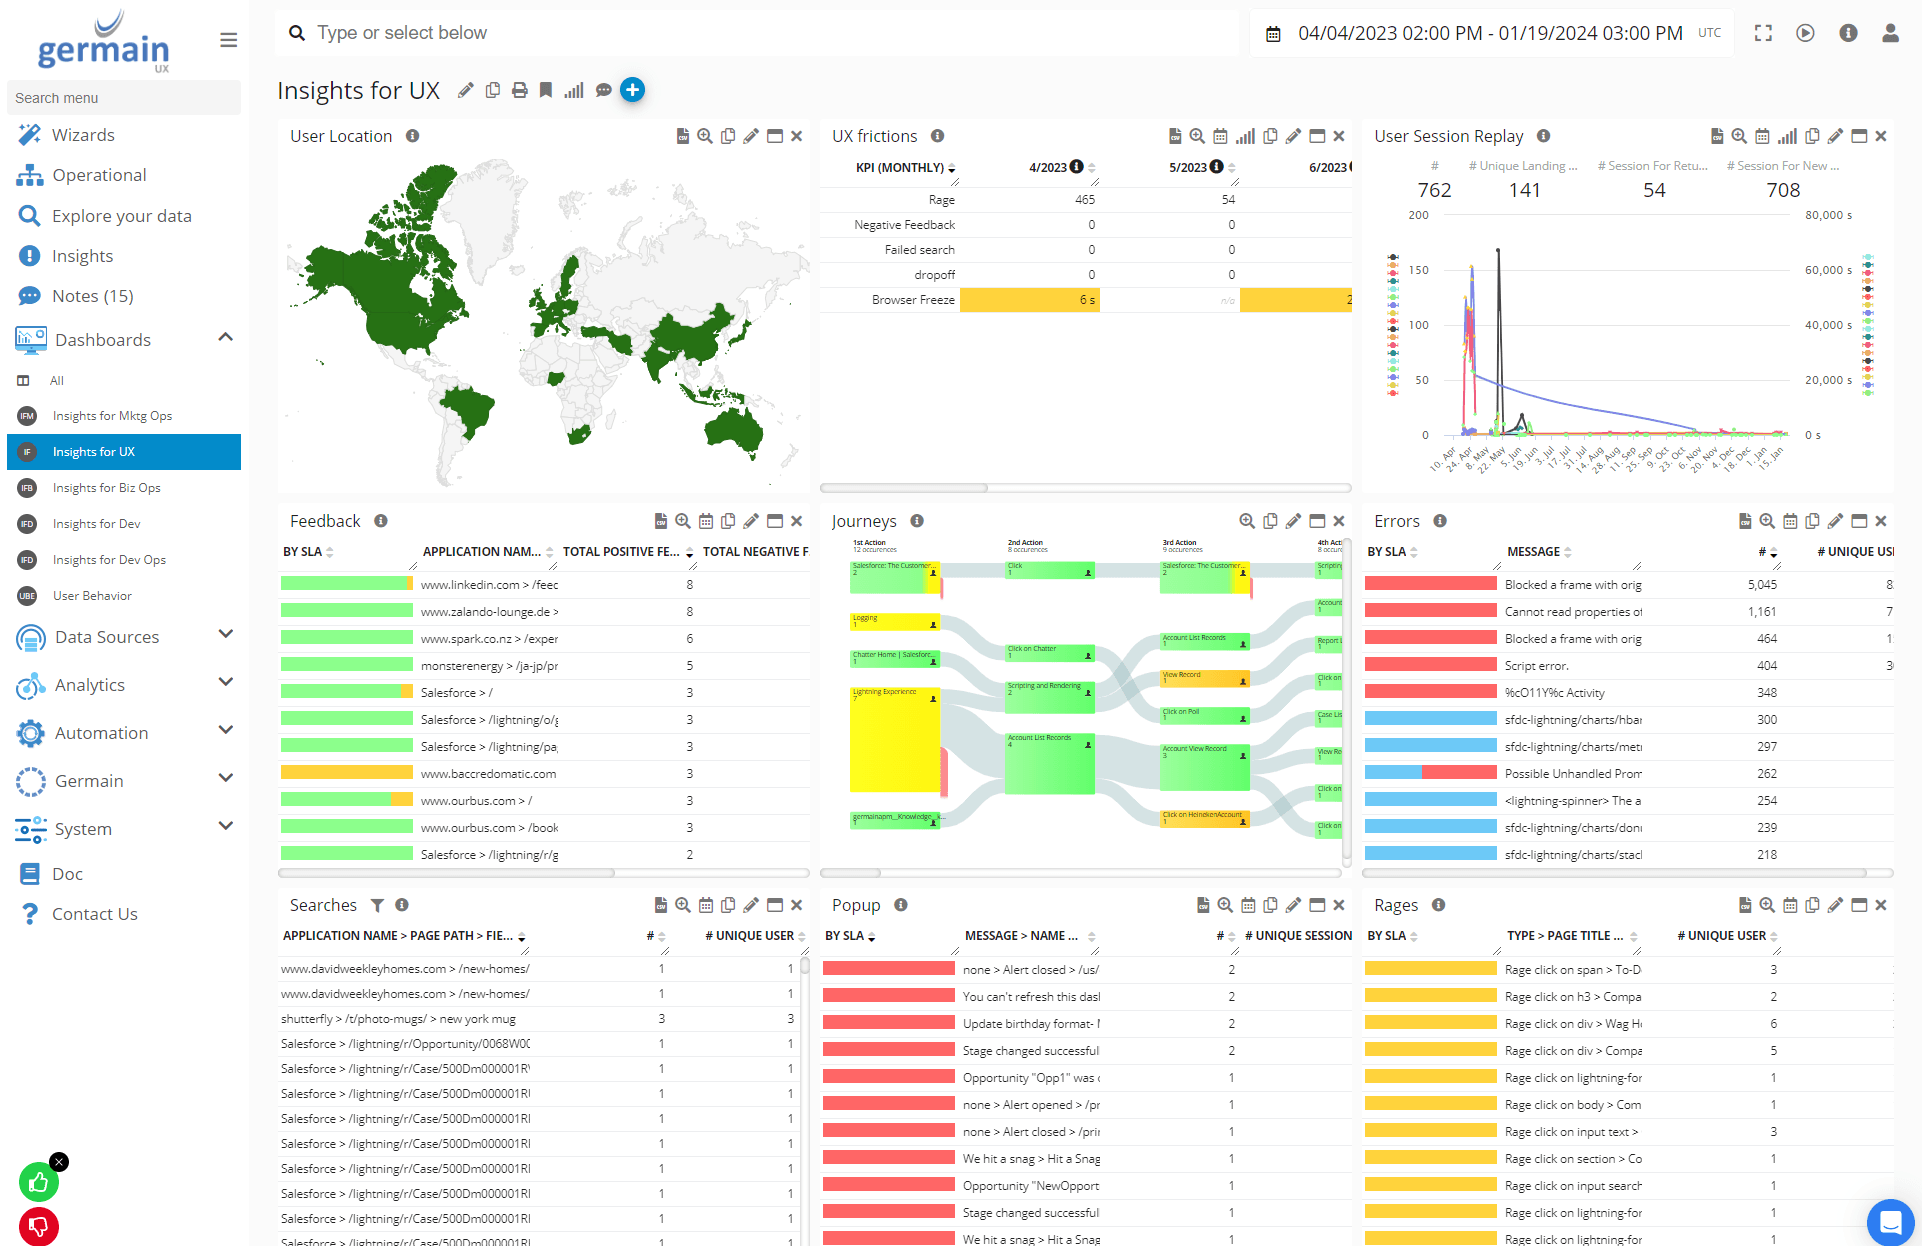
Task: Enter fullscreen mode from top bar
Action: click(1763, 33)
